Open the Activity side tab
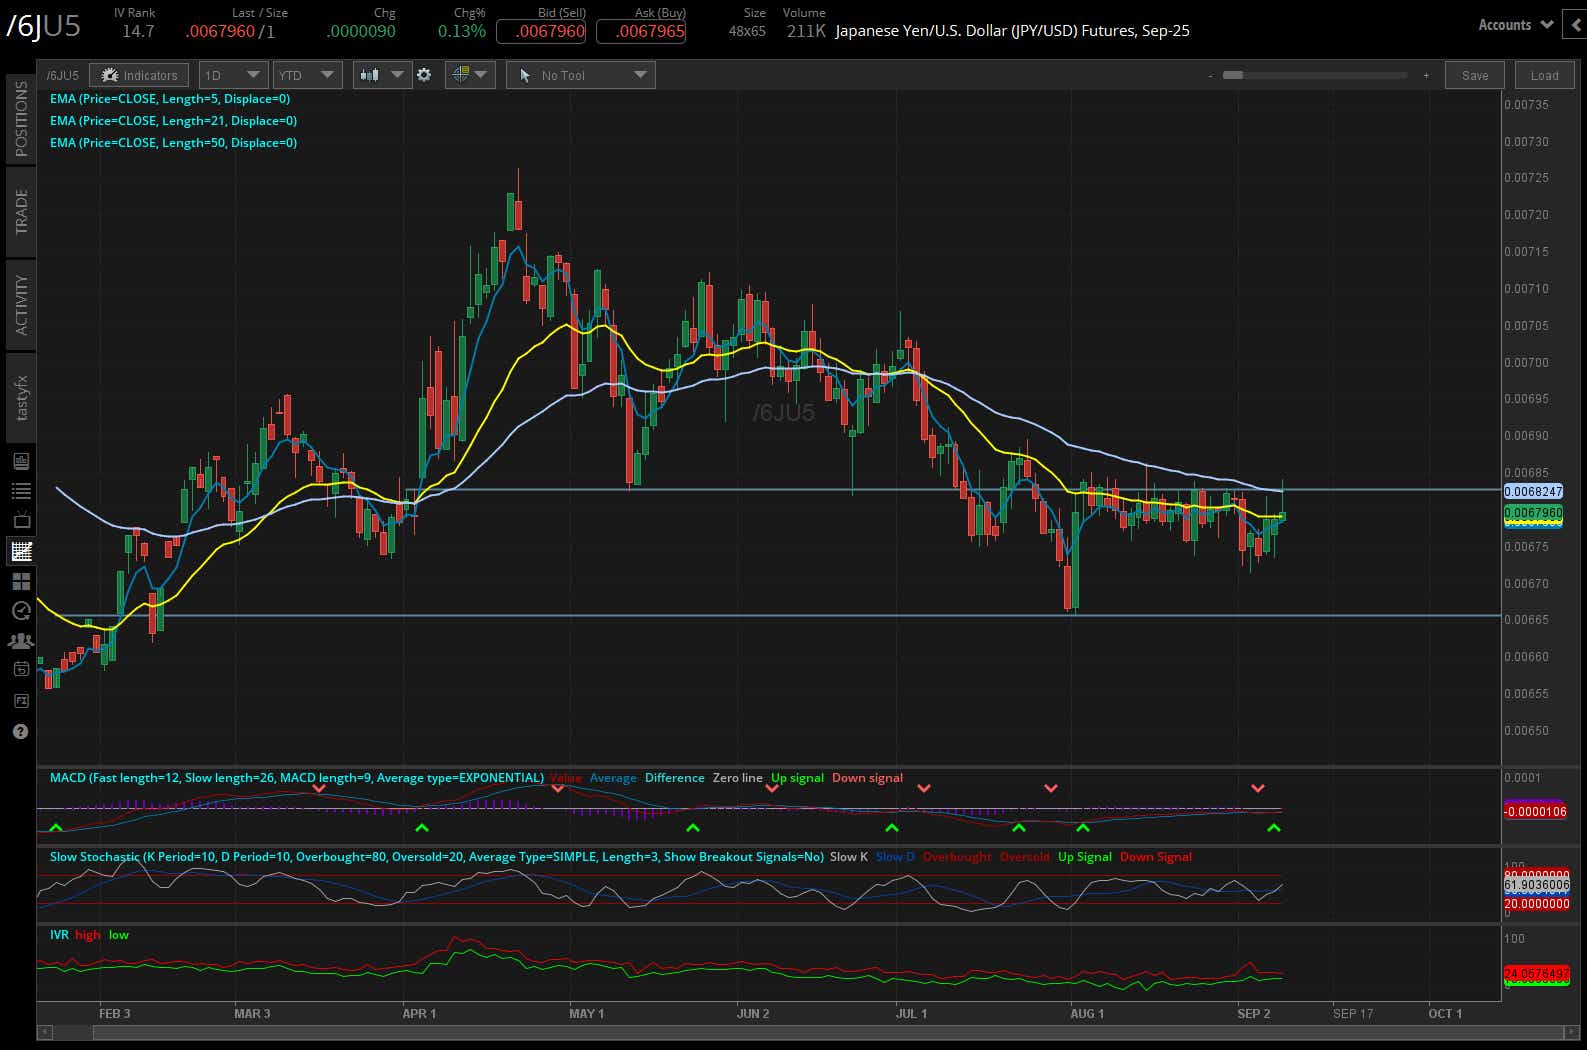Viewport: 1587px width, 1050px height. tap(21, 304)
